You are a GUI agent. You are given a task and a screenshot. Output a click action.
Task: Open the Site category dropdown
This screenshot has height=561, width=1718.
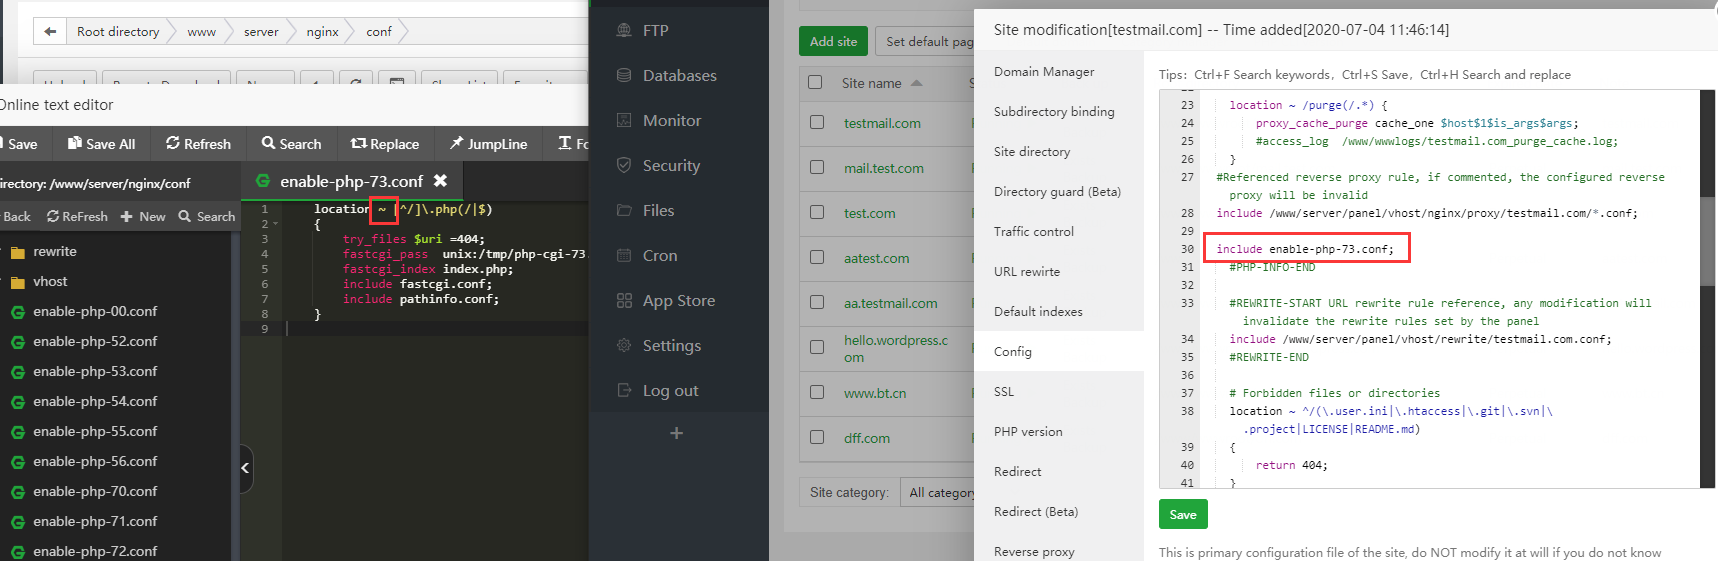coord(940,492)
